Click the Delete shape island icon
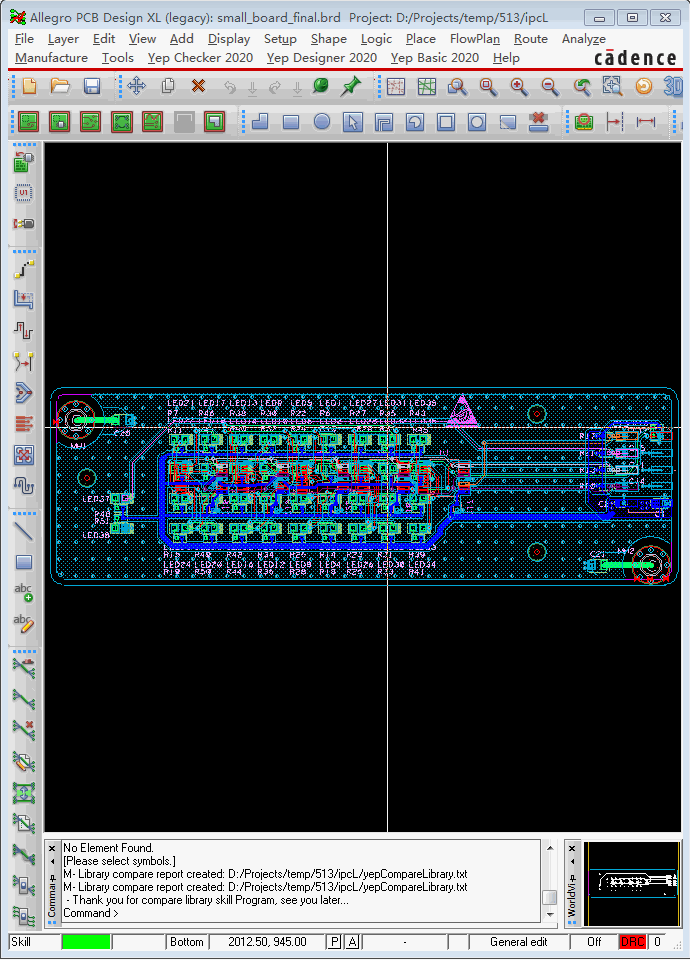 click(x=538, y=122)
